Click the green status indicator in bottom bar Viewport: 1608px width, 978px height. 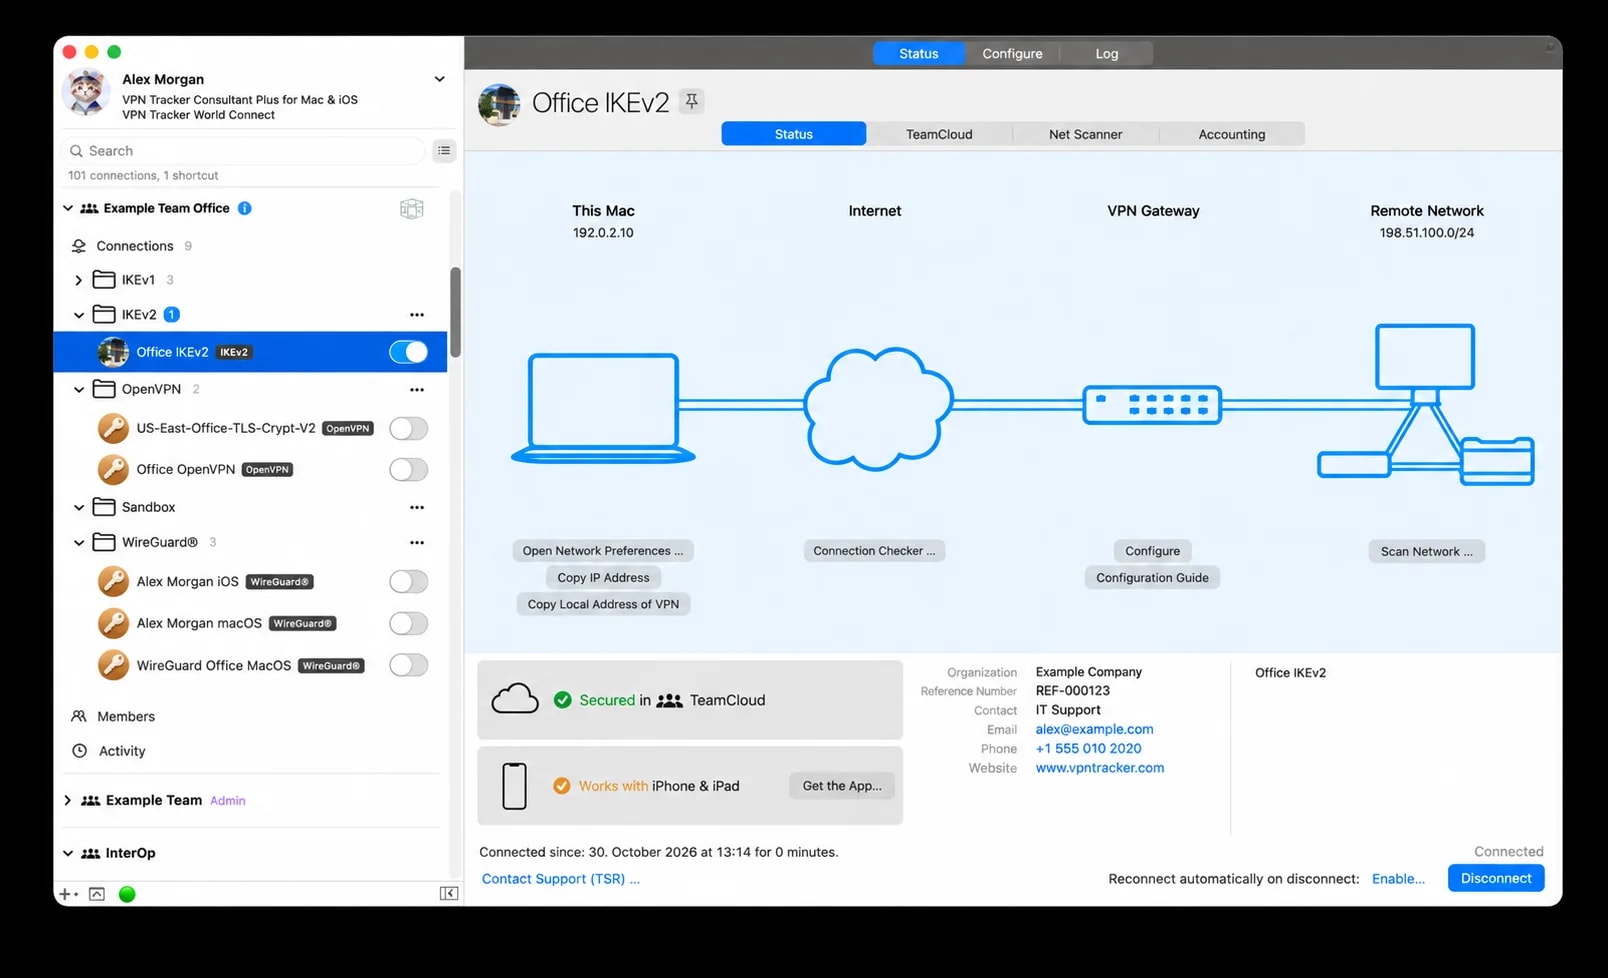(127, 894)
